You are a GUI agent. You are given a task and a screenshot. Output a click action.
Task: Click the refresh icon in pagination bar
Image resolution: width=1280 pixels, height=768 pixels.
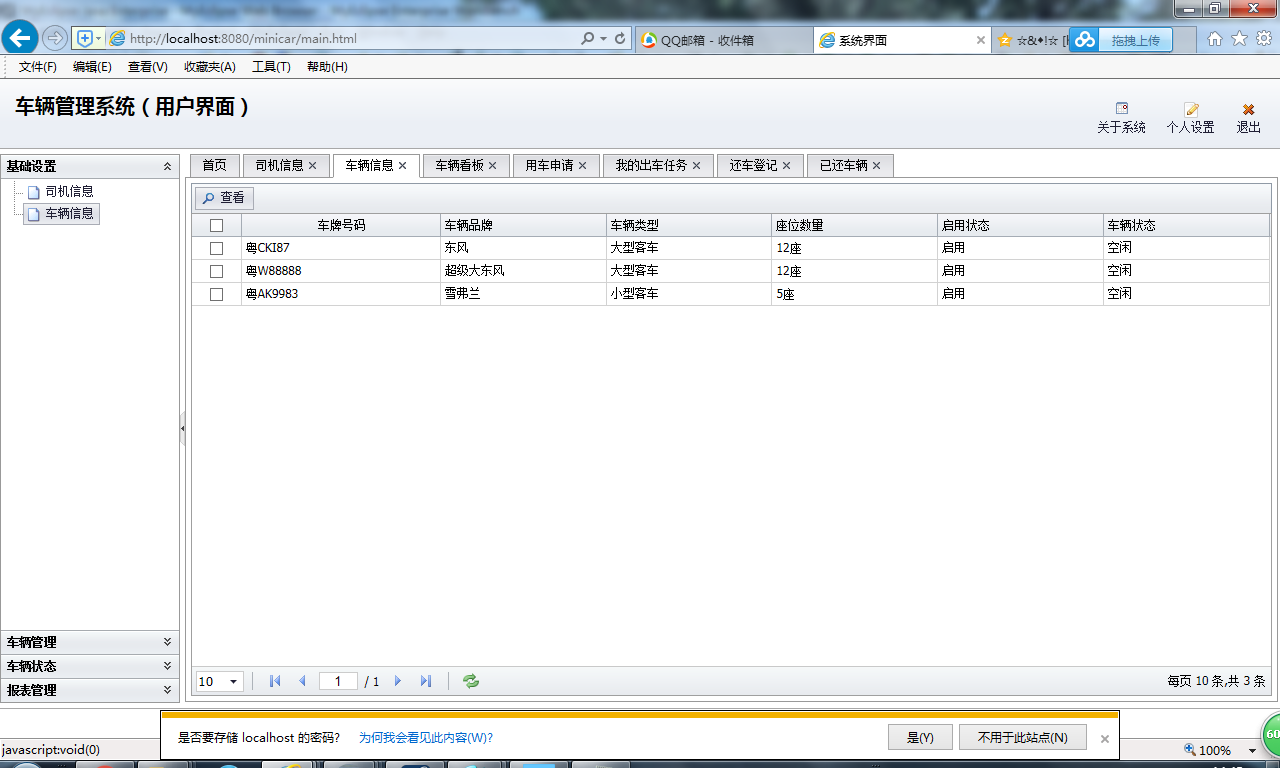pos(470,681)
